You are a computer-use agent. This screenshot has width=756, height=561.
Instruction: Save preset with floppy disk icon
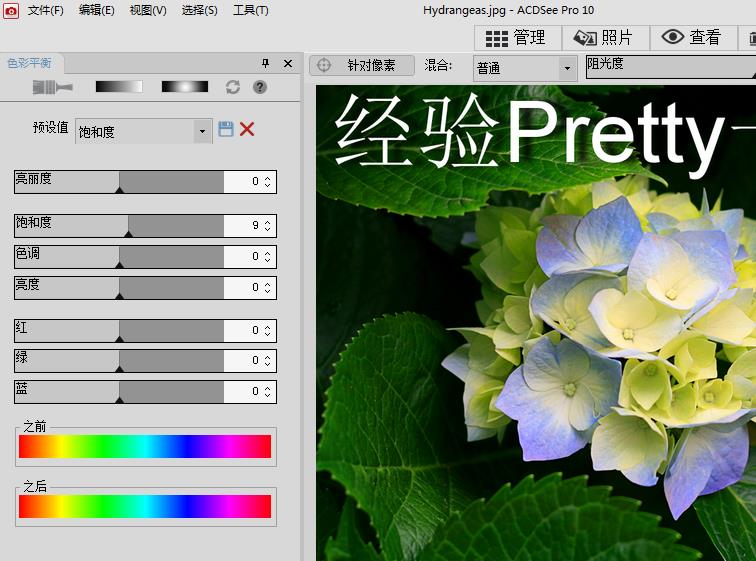click(226, 129)
